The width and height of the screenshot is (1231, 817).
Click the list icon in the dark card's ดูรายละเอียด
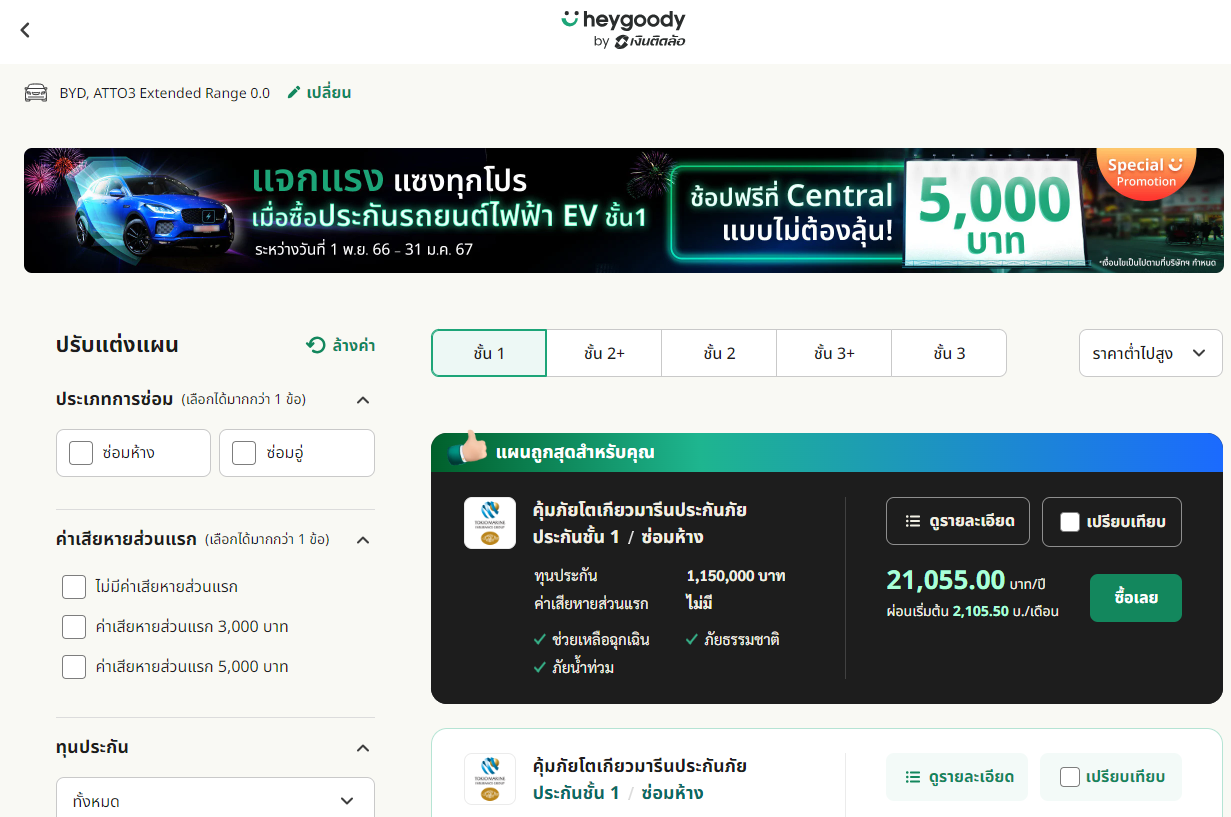pos(912,521)
